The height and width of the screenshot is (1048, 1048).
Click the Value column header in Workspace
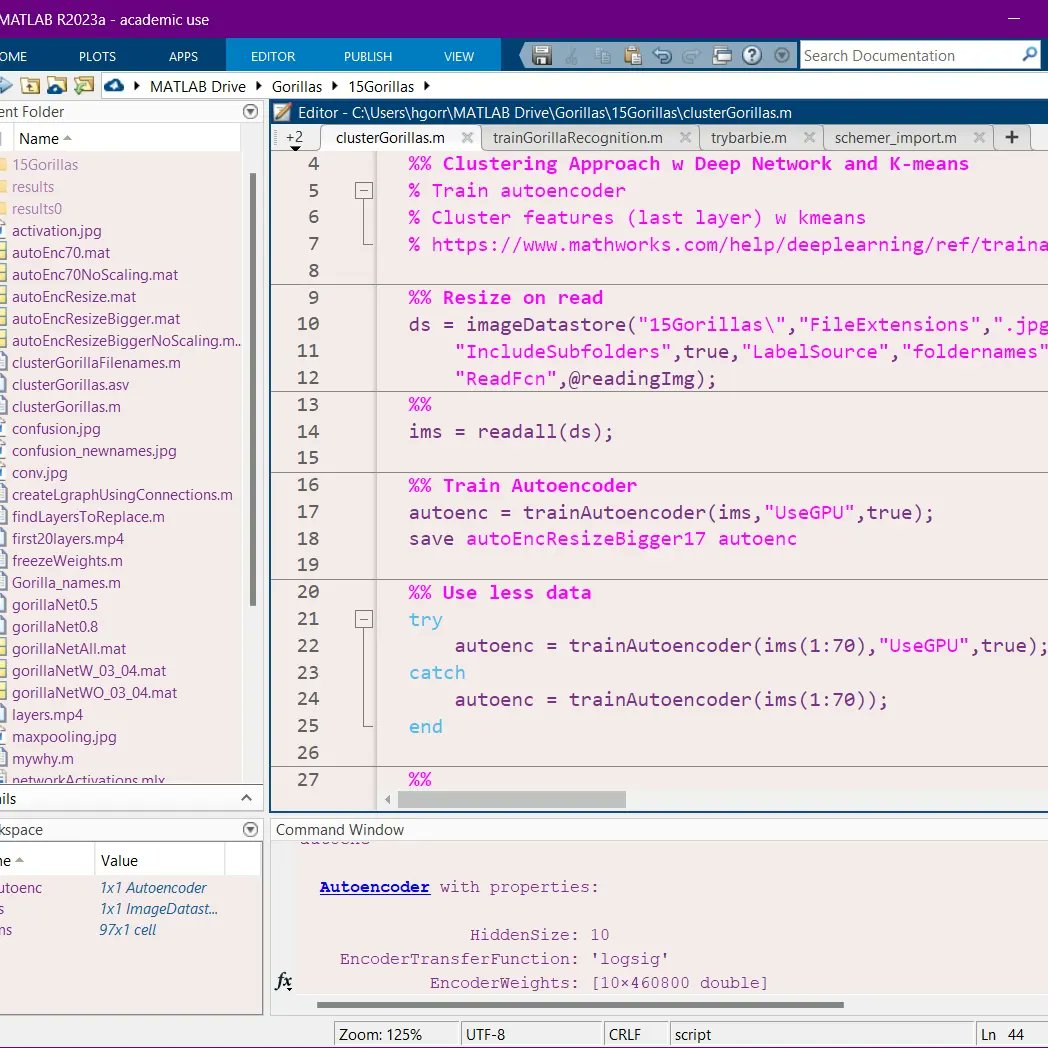click(159, 860)
